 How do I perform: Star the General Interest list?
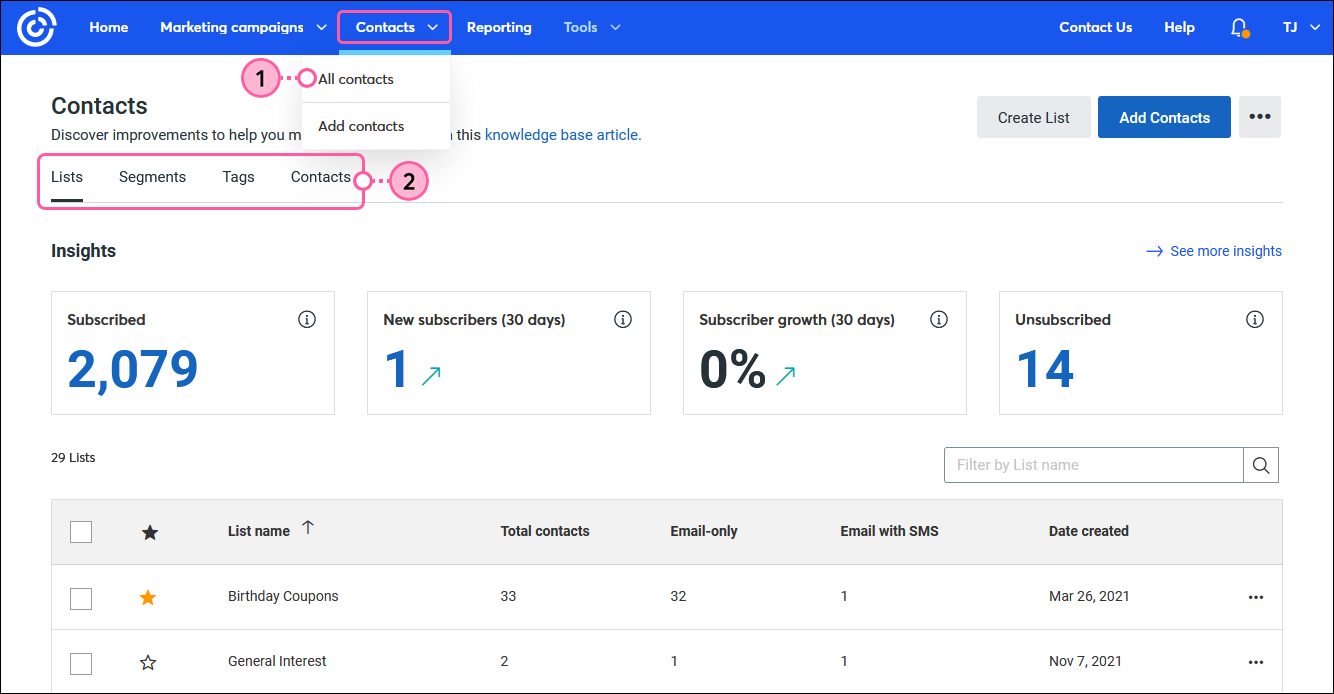pos(148,662)
